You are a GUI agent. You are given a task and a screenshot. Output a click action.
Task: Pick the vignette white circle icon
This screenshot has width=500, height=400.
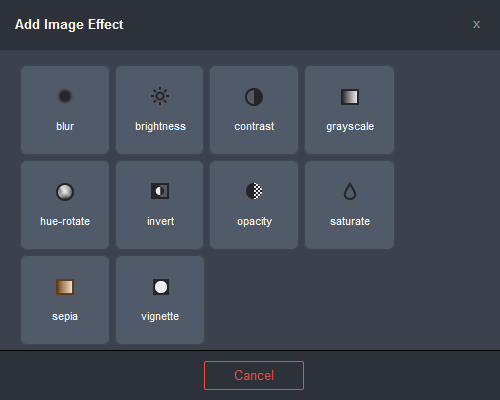pos(161,287)
